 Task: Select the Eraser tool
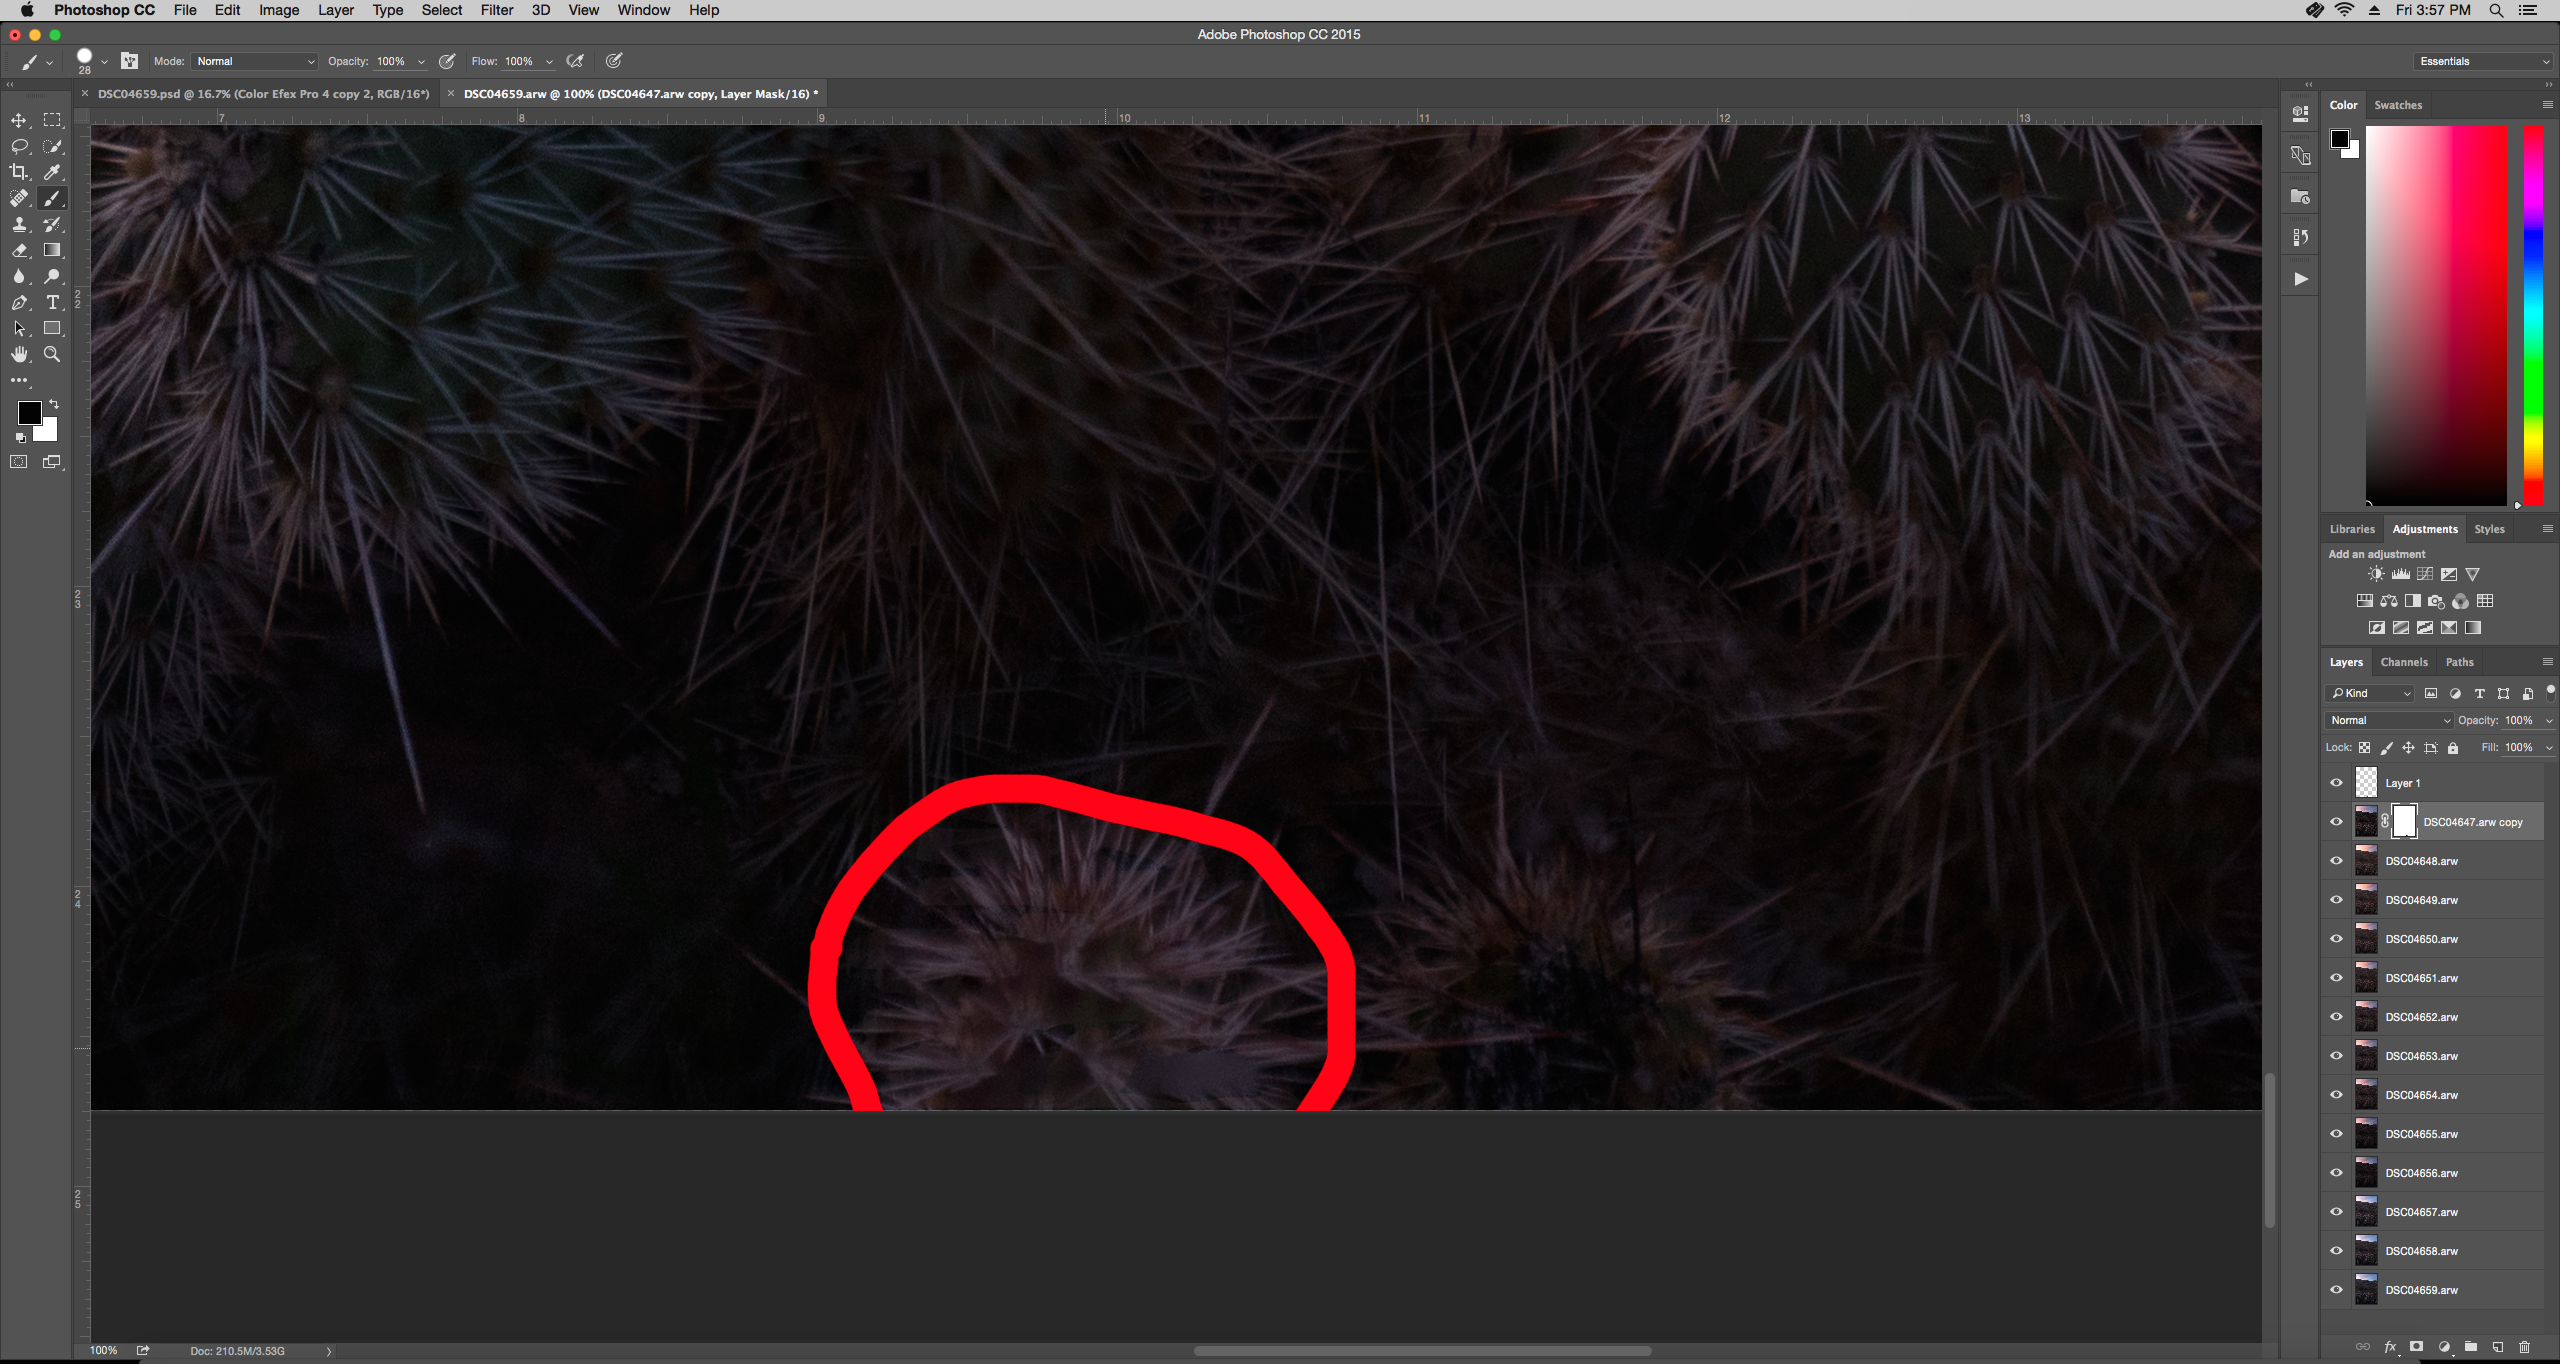click(x=19, y=250)
